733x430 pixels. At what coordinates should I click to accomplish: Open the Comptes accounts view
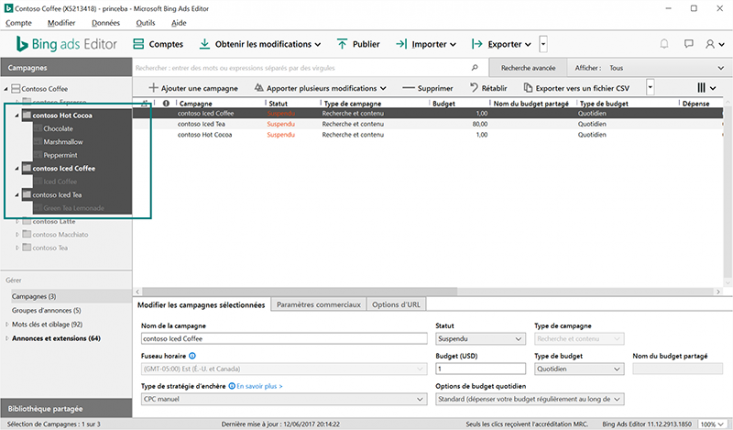[158, 44]
